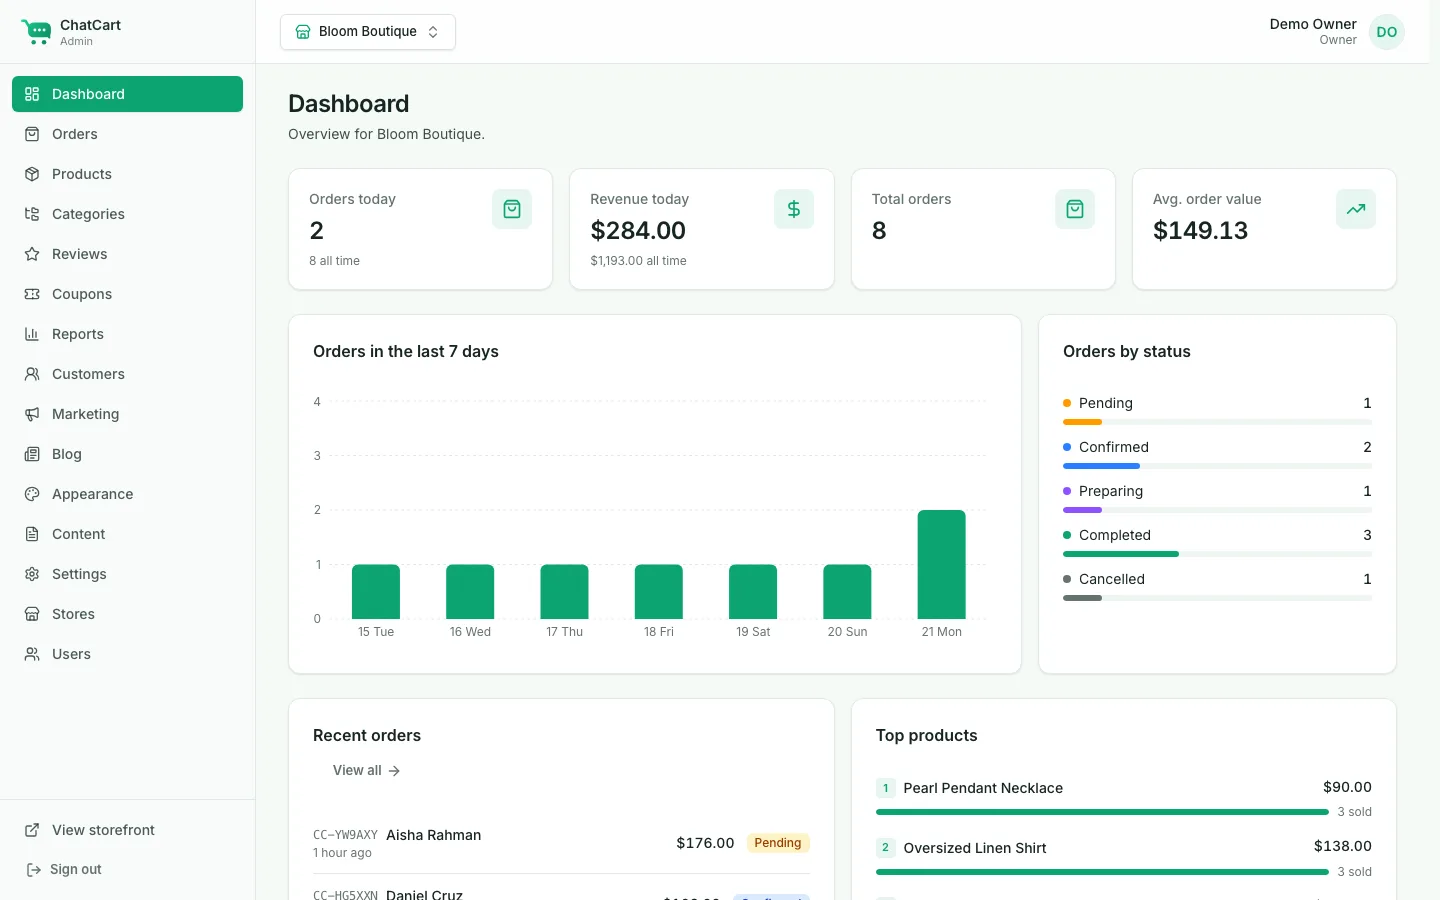Open the Bloom Boutique store selector
The image size is (1440, 900).
coord(368,32)
